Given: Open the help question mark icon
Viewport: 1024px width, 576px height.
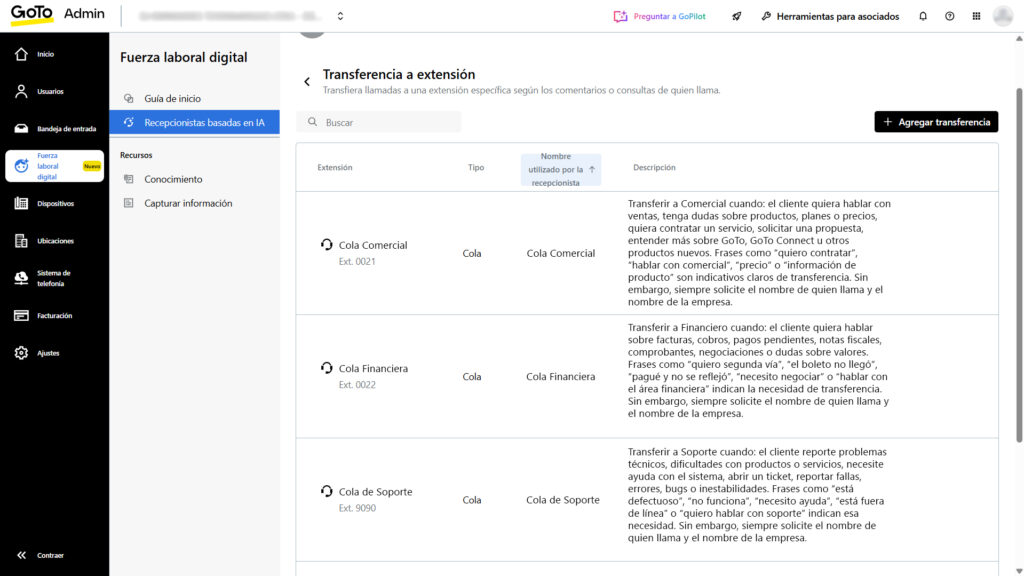Looking at the screenshot, I should click(949, 16).
